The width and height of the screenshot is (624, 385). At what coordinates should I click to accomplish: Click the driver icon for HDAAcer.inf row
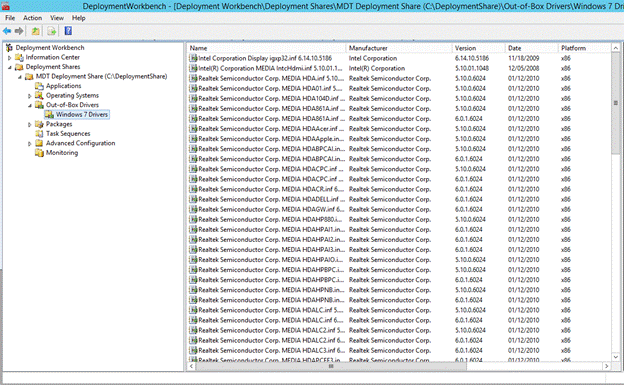[x=193, y=129]
